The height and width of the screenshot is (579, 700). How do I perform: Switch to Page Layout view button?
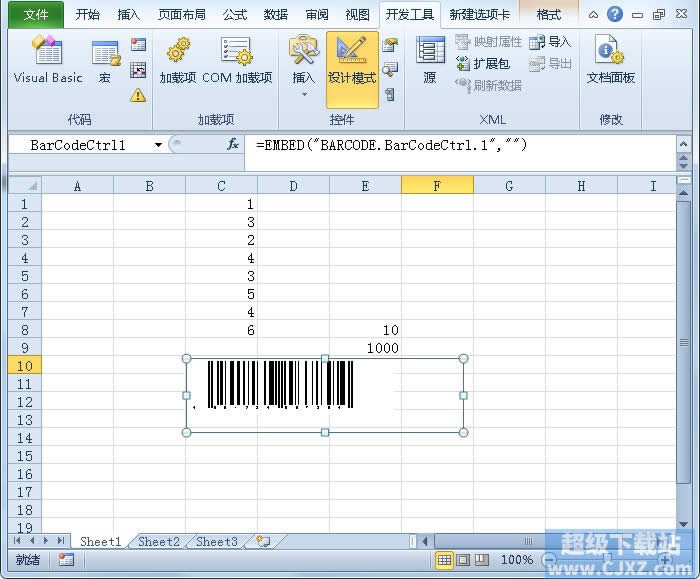[463, 560]
